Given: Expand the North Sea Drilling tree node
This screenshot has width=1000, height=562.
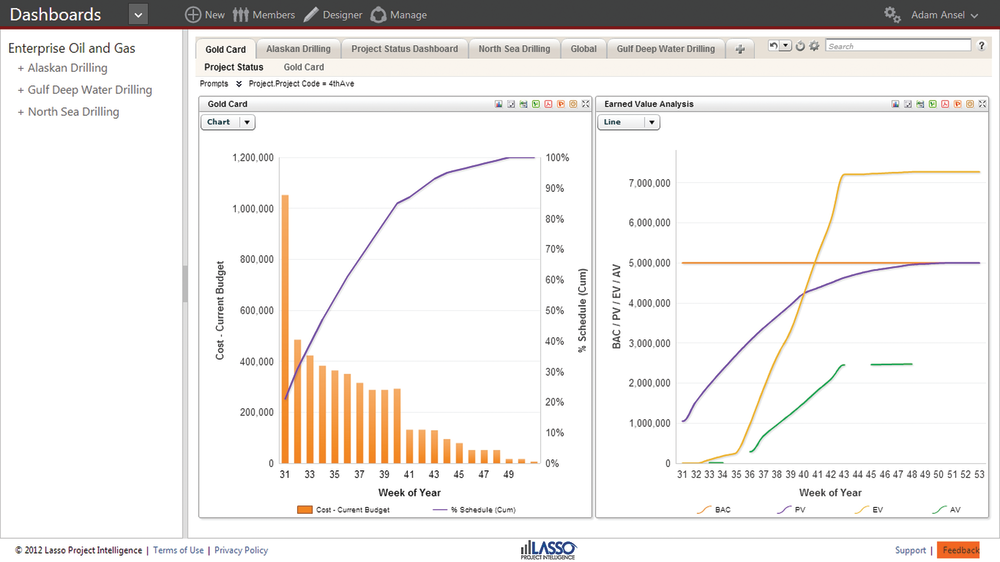Looking at the screenshot, I should (20, 112).
